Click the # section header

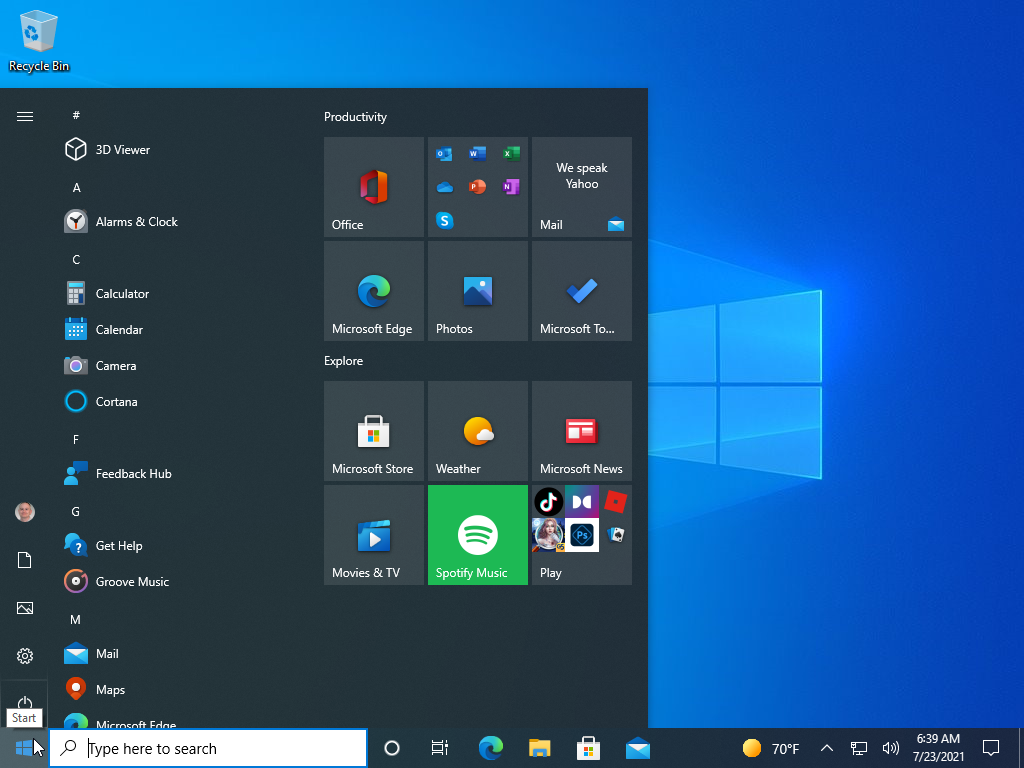76,116
